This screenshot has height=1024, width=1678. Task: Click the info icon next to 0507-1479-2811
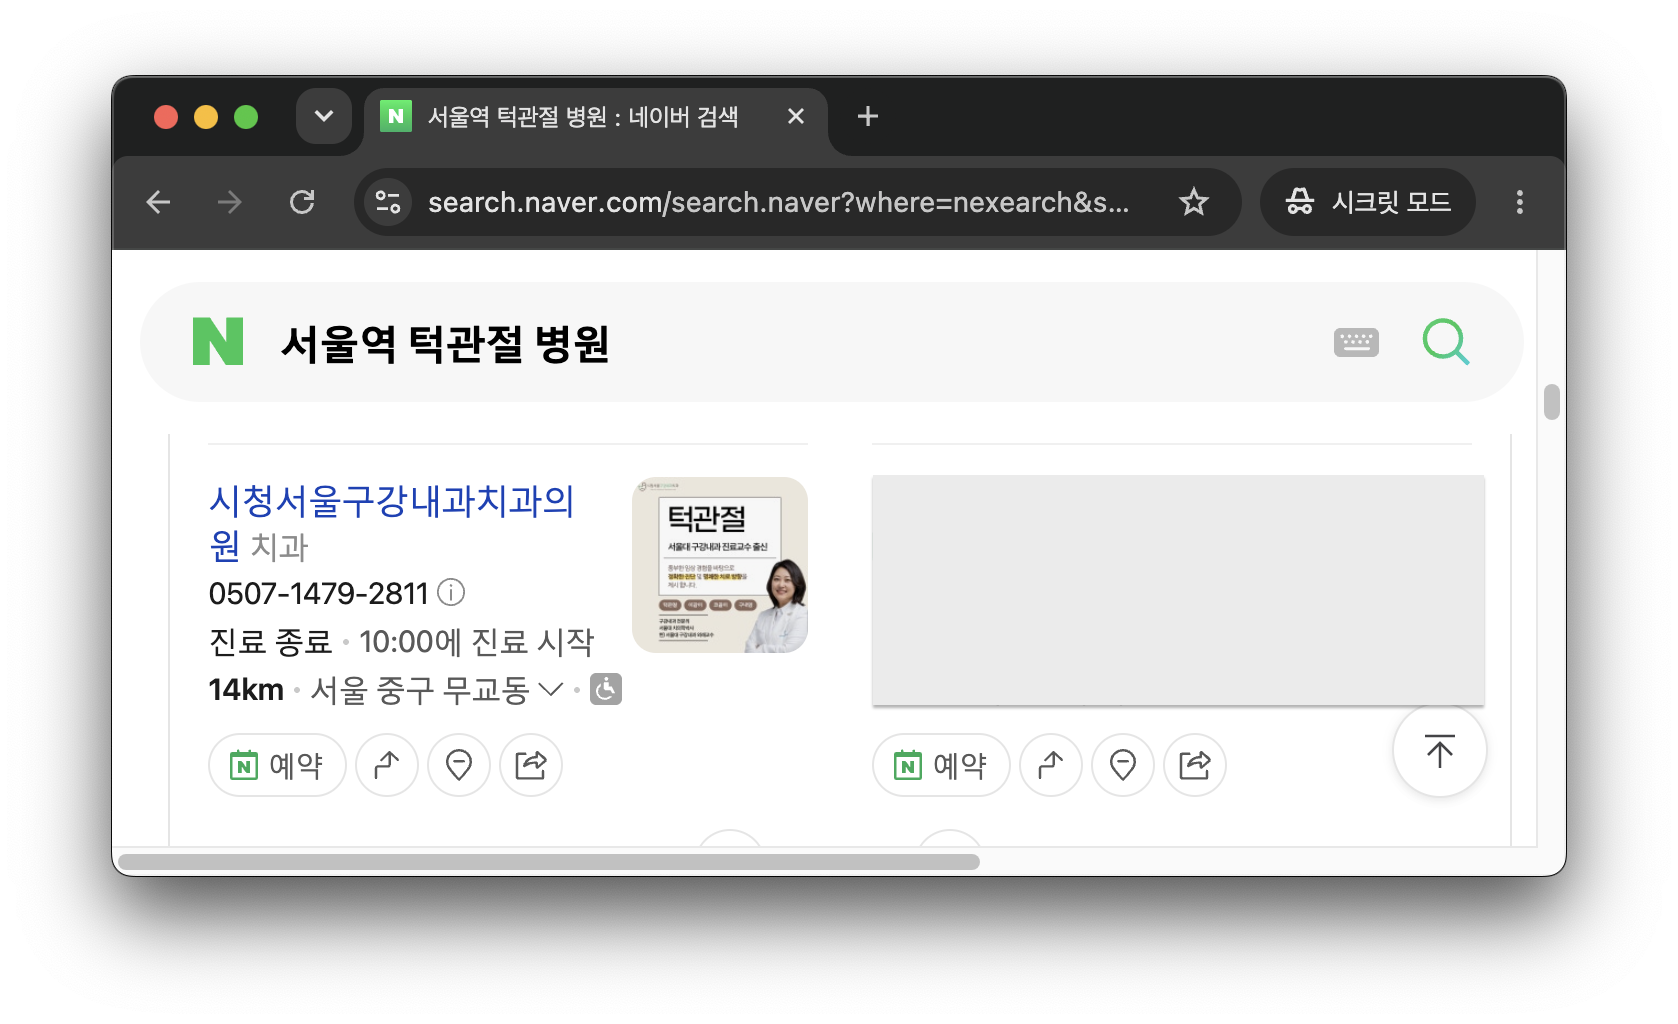pyautogui.click(x=451, y=593)
